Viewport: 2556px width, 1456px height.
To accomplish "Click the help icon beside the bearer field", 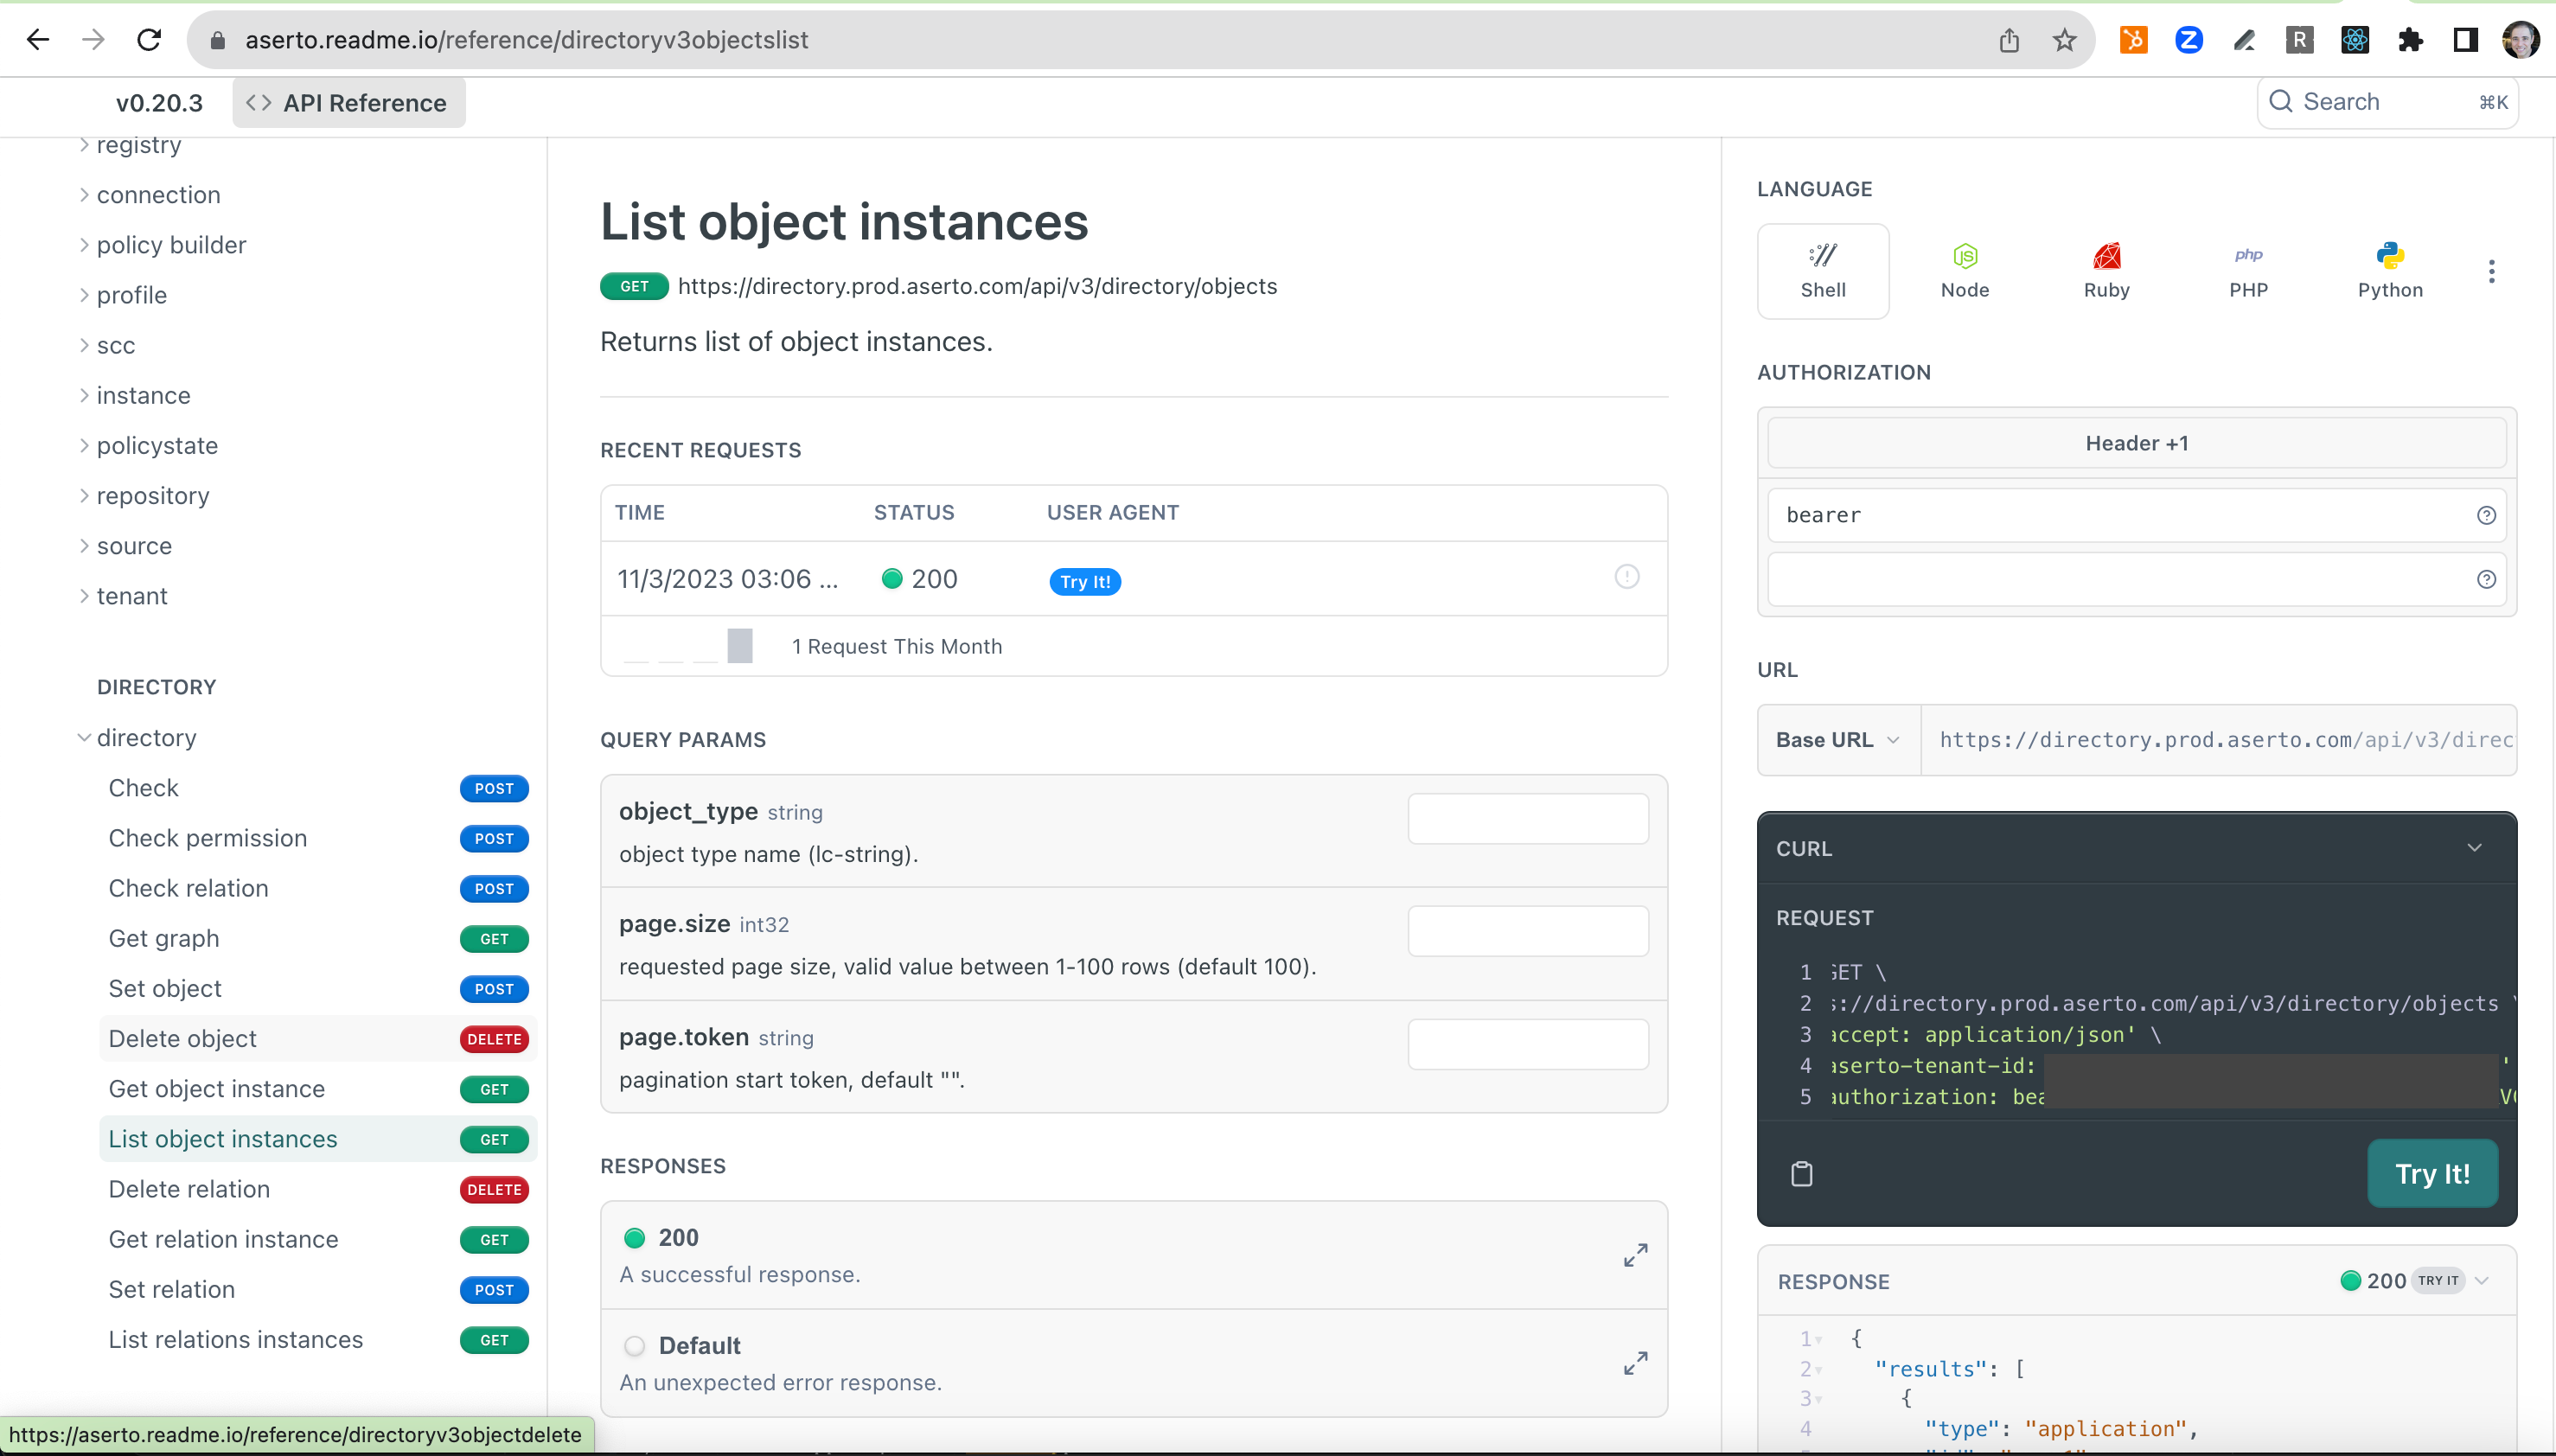I will pos(2486,515).
